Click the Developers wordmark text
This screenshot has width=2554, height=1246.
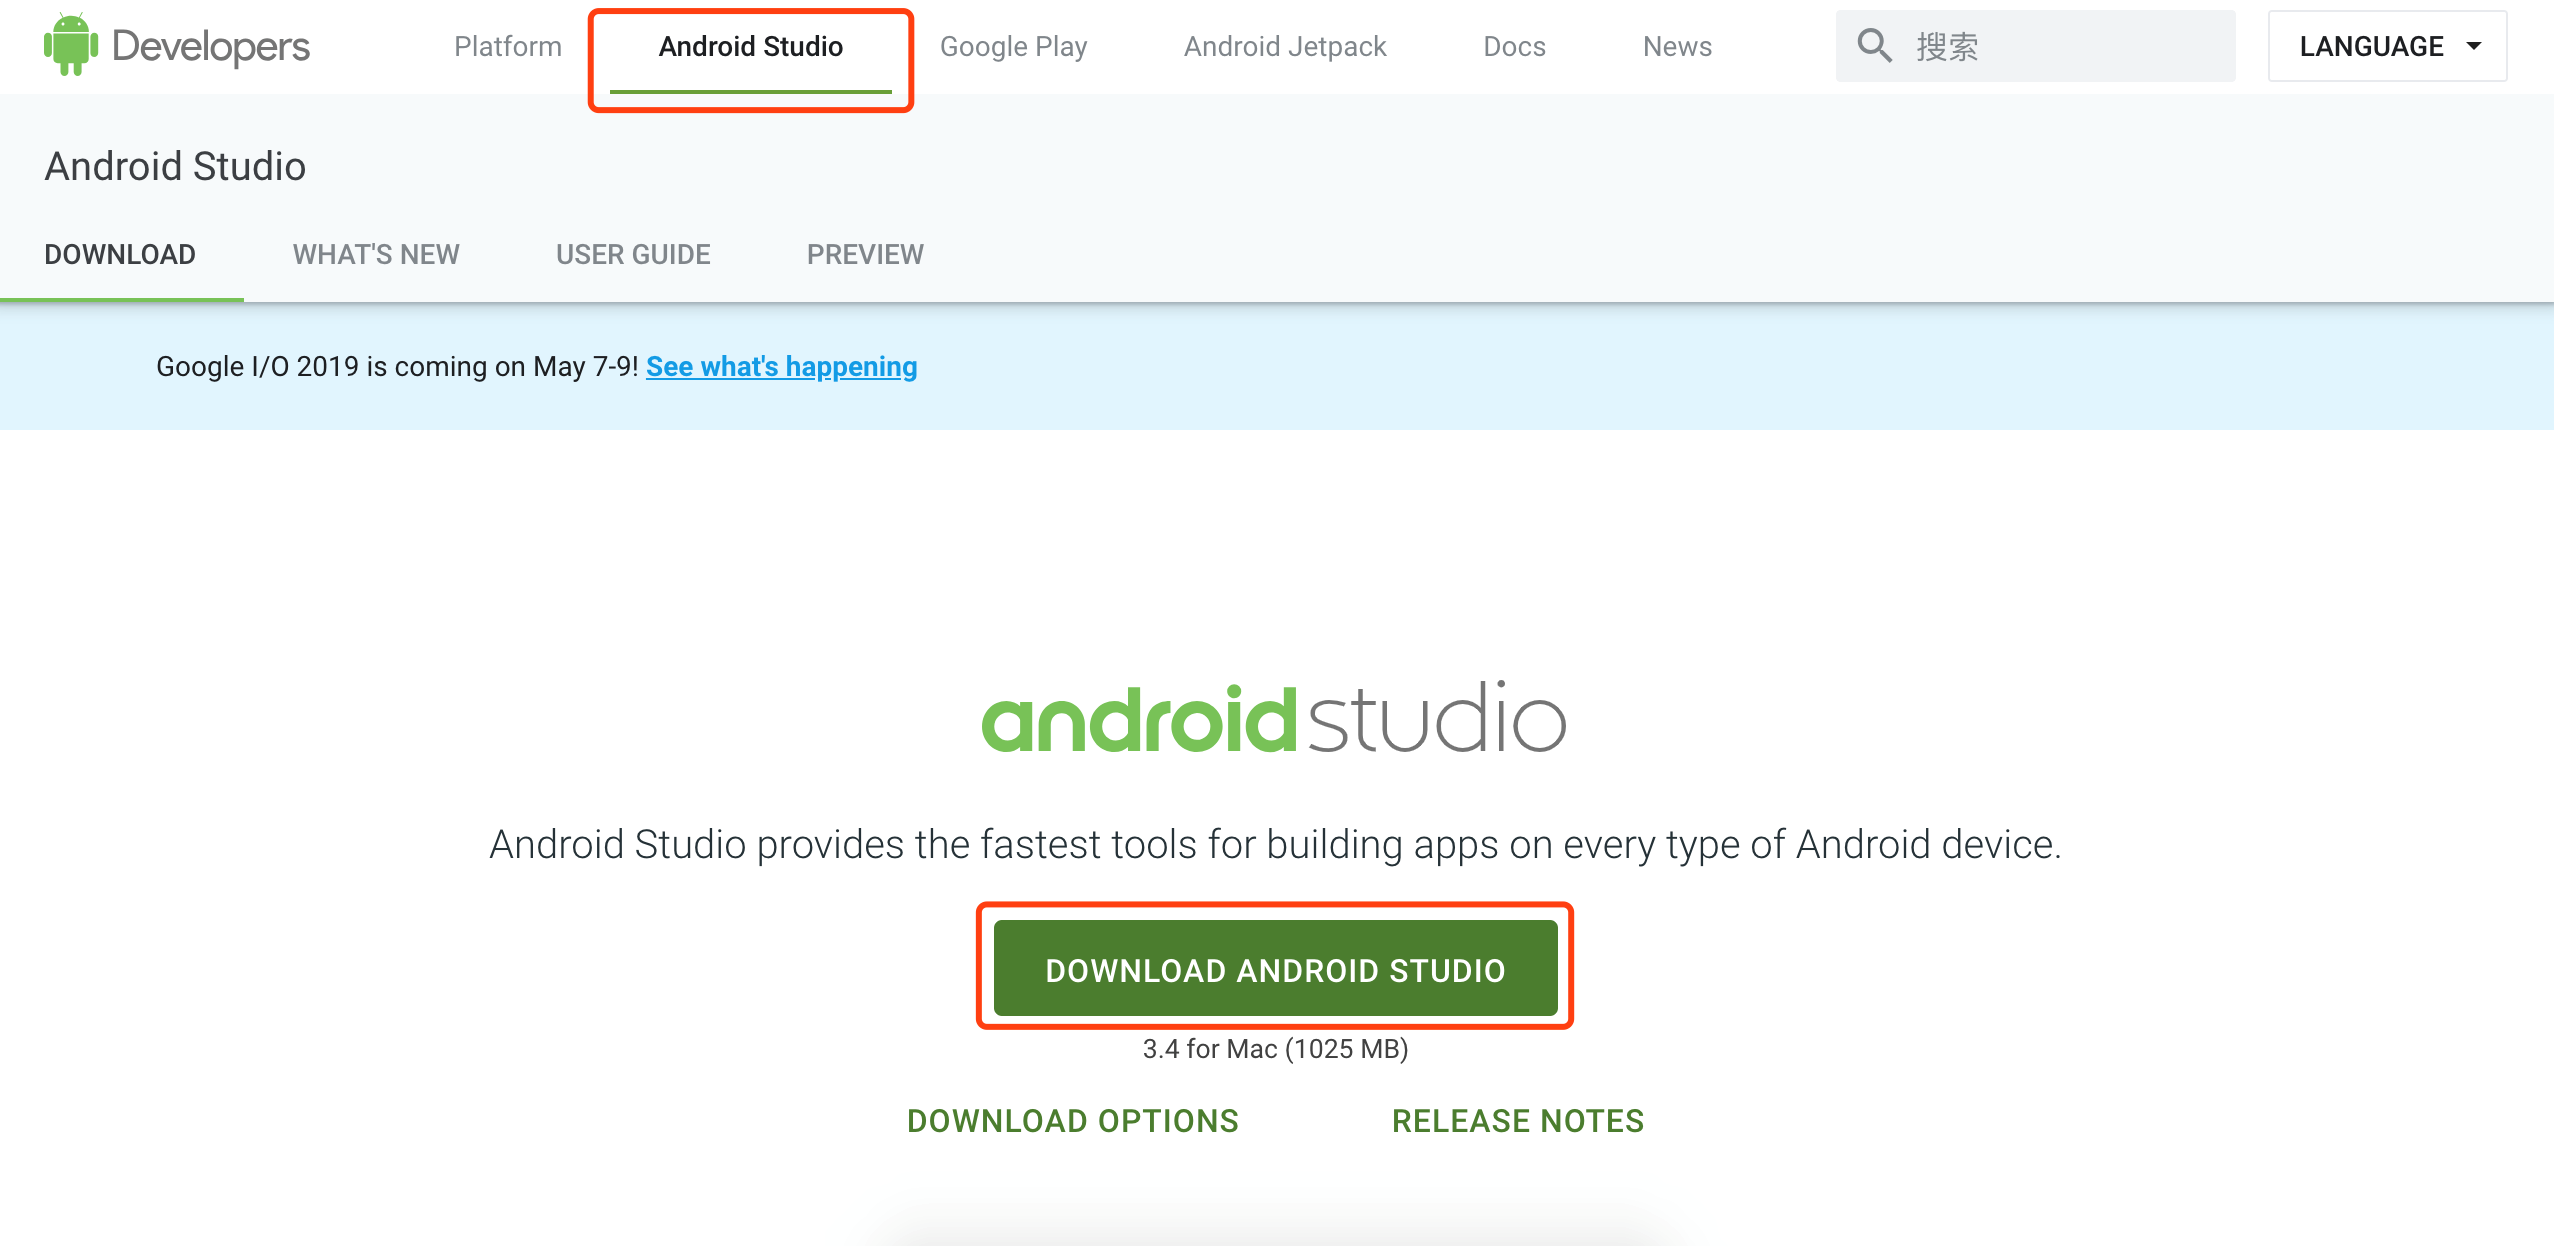pyautogui.click(x=211, y=46)
